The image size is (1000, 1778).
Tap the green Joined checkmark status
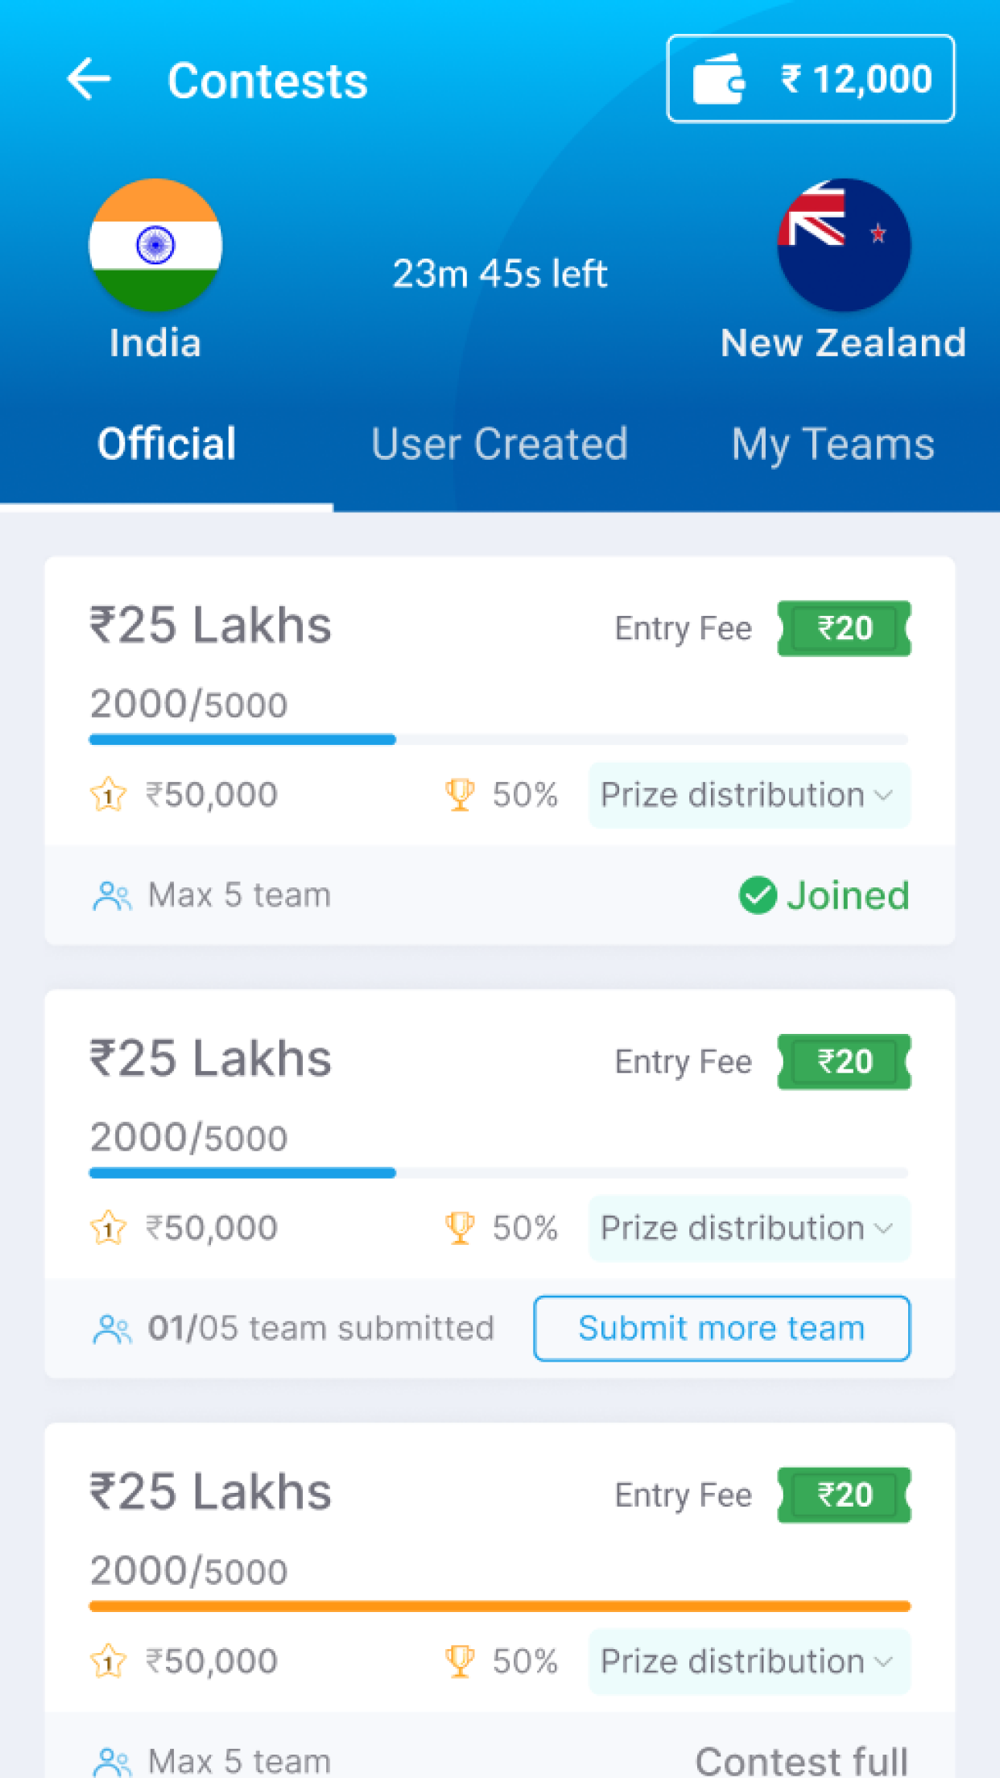coord(824,895)
